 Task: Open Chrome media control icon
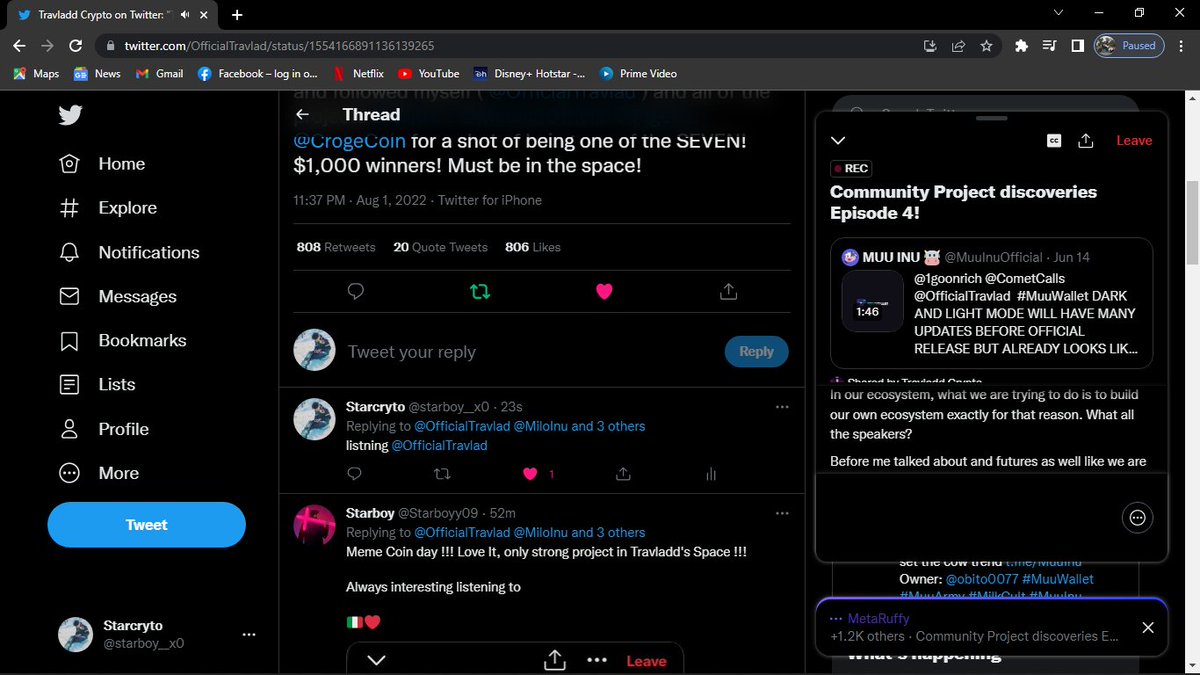1049,46
